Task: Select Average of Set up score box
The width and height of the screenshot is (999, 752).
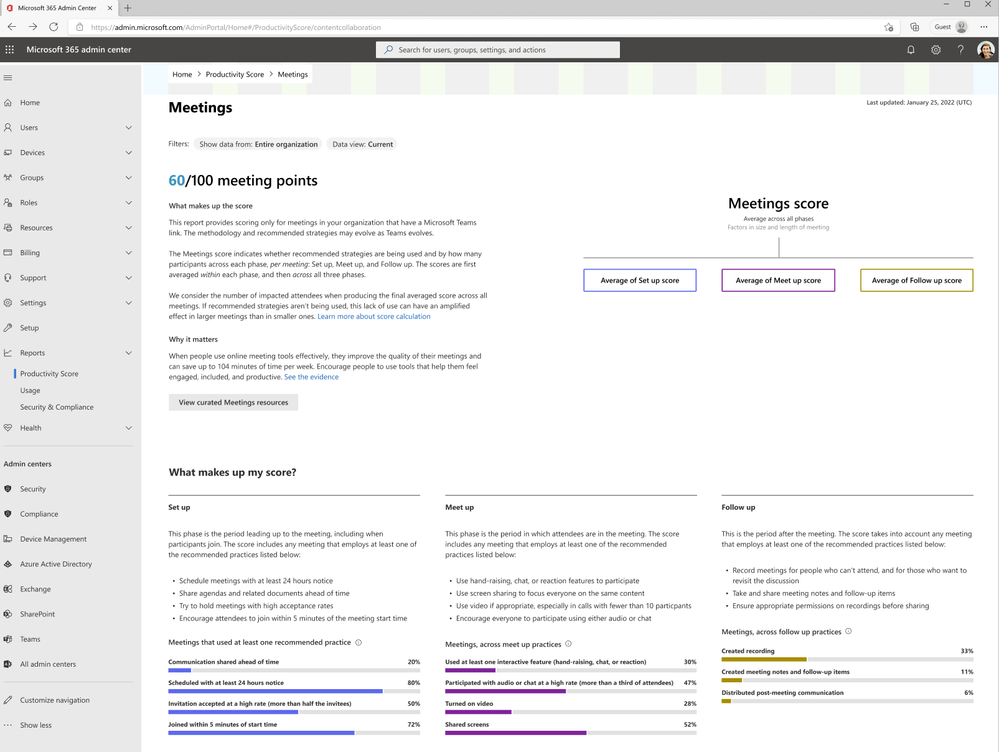Action: (640, 280)
